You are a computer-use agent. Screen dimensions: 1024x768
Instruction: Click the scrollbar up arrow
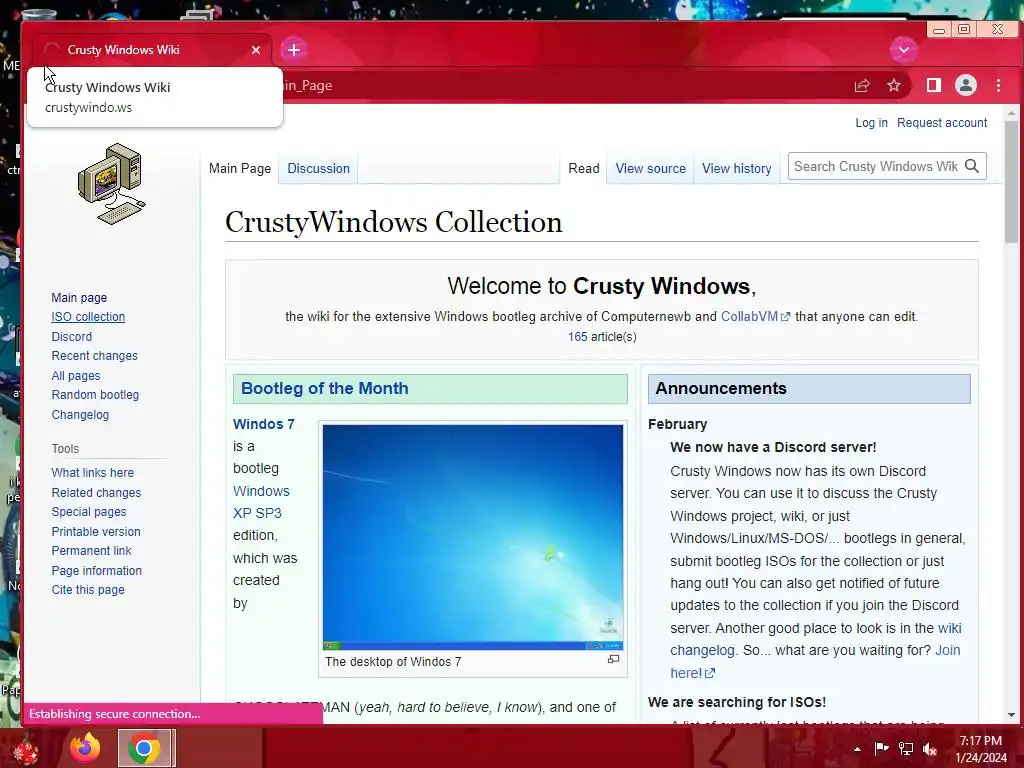[1011, 113]
